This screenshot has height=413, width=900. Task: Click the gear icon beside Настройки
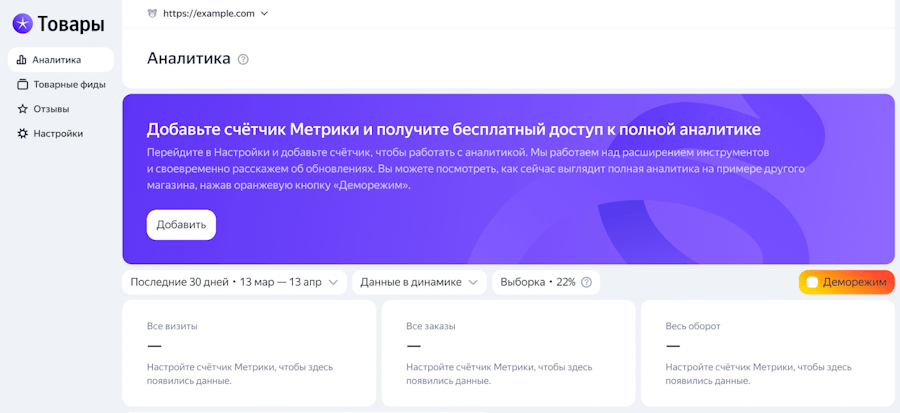[x=22, y=133]
